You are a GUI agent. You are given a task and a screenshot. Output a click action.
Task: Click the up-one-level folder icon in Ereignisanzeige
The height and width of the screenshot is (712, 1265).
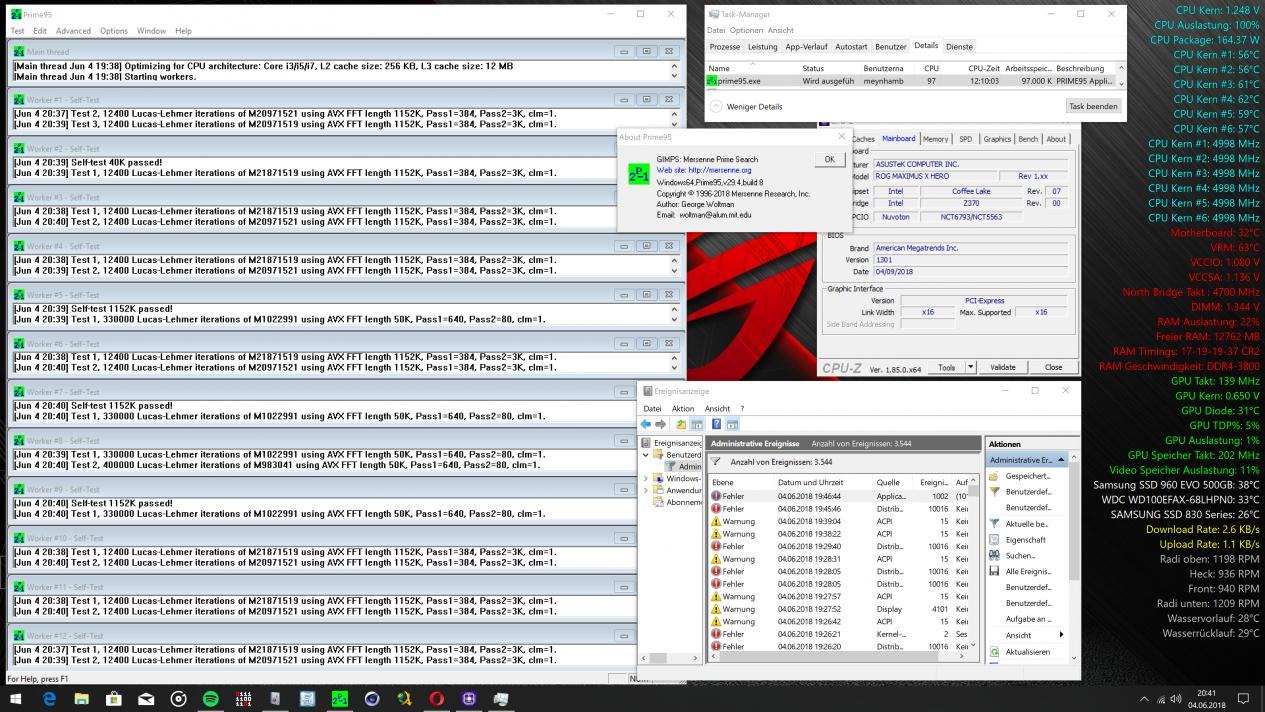pyautogui.click(x=681, y=424)
